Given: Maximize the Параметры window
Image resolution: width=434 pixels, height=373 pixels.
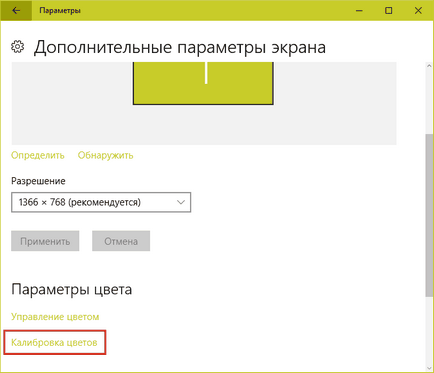Looking at the screenshot, I should [388, 11].
